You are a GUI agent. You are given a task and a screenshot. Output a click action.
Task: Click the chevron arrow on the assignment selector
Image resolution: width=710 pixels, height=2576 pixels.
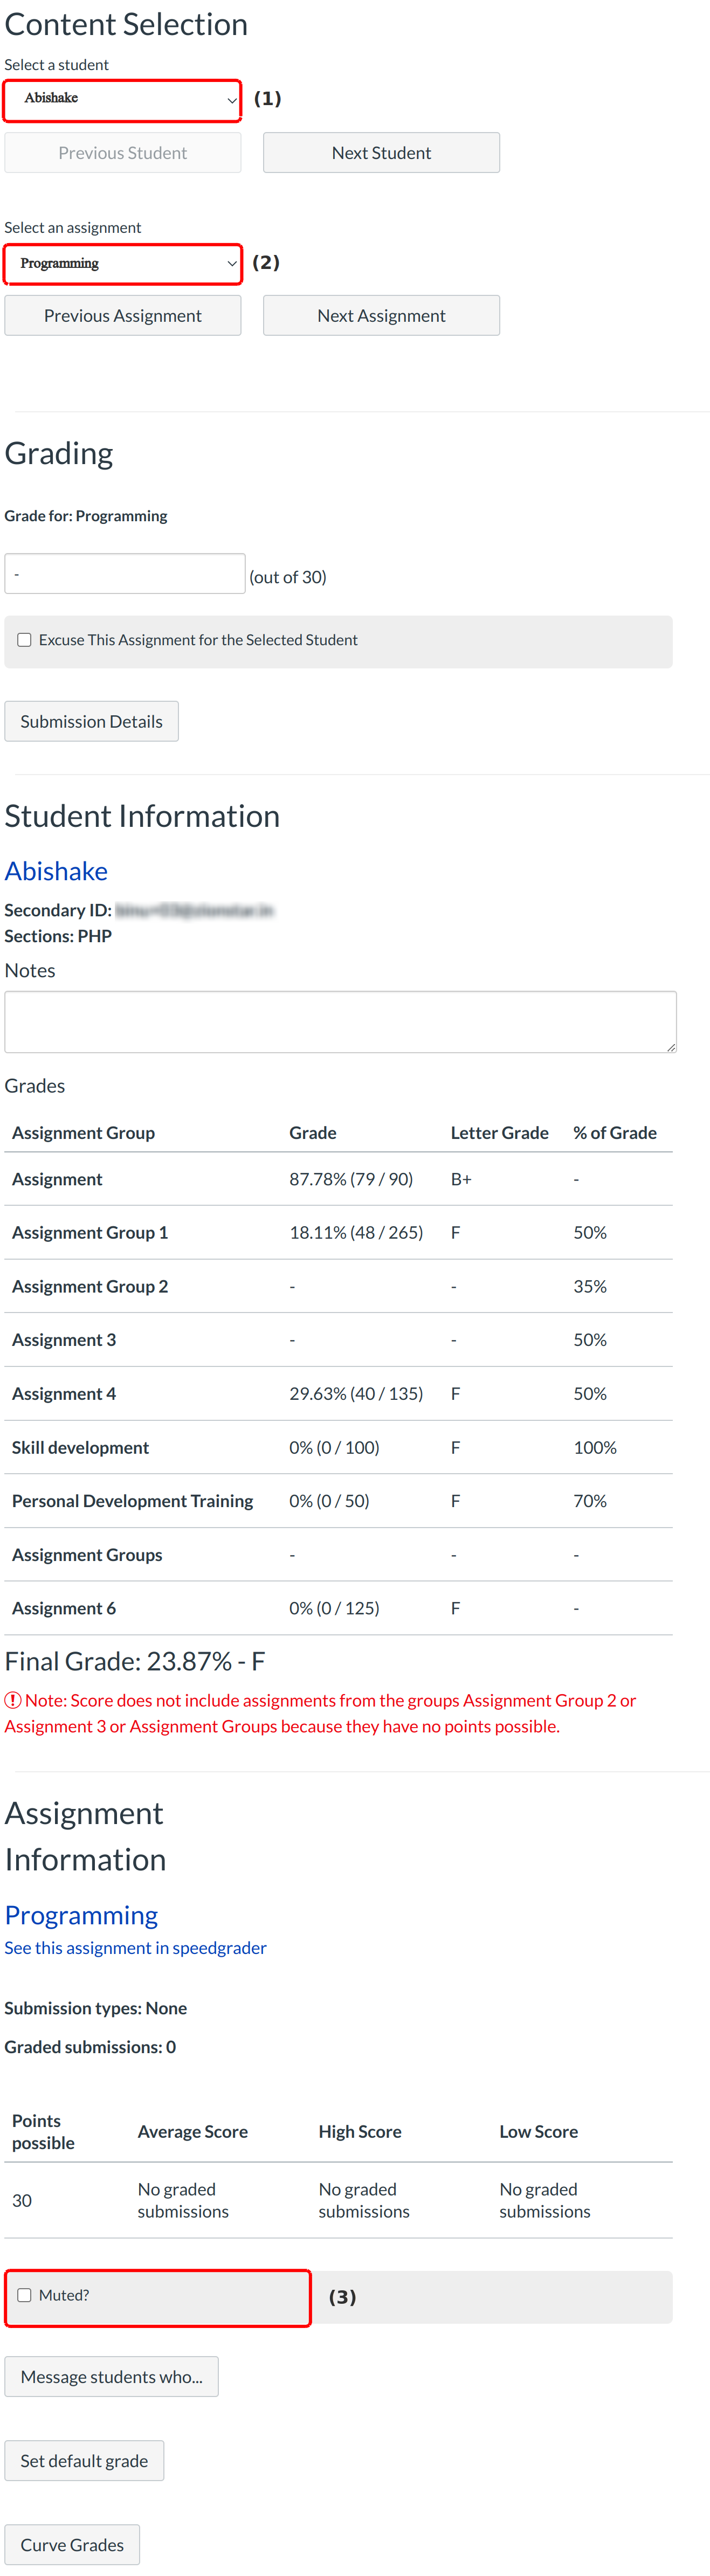[231, 264]
